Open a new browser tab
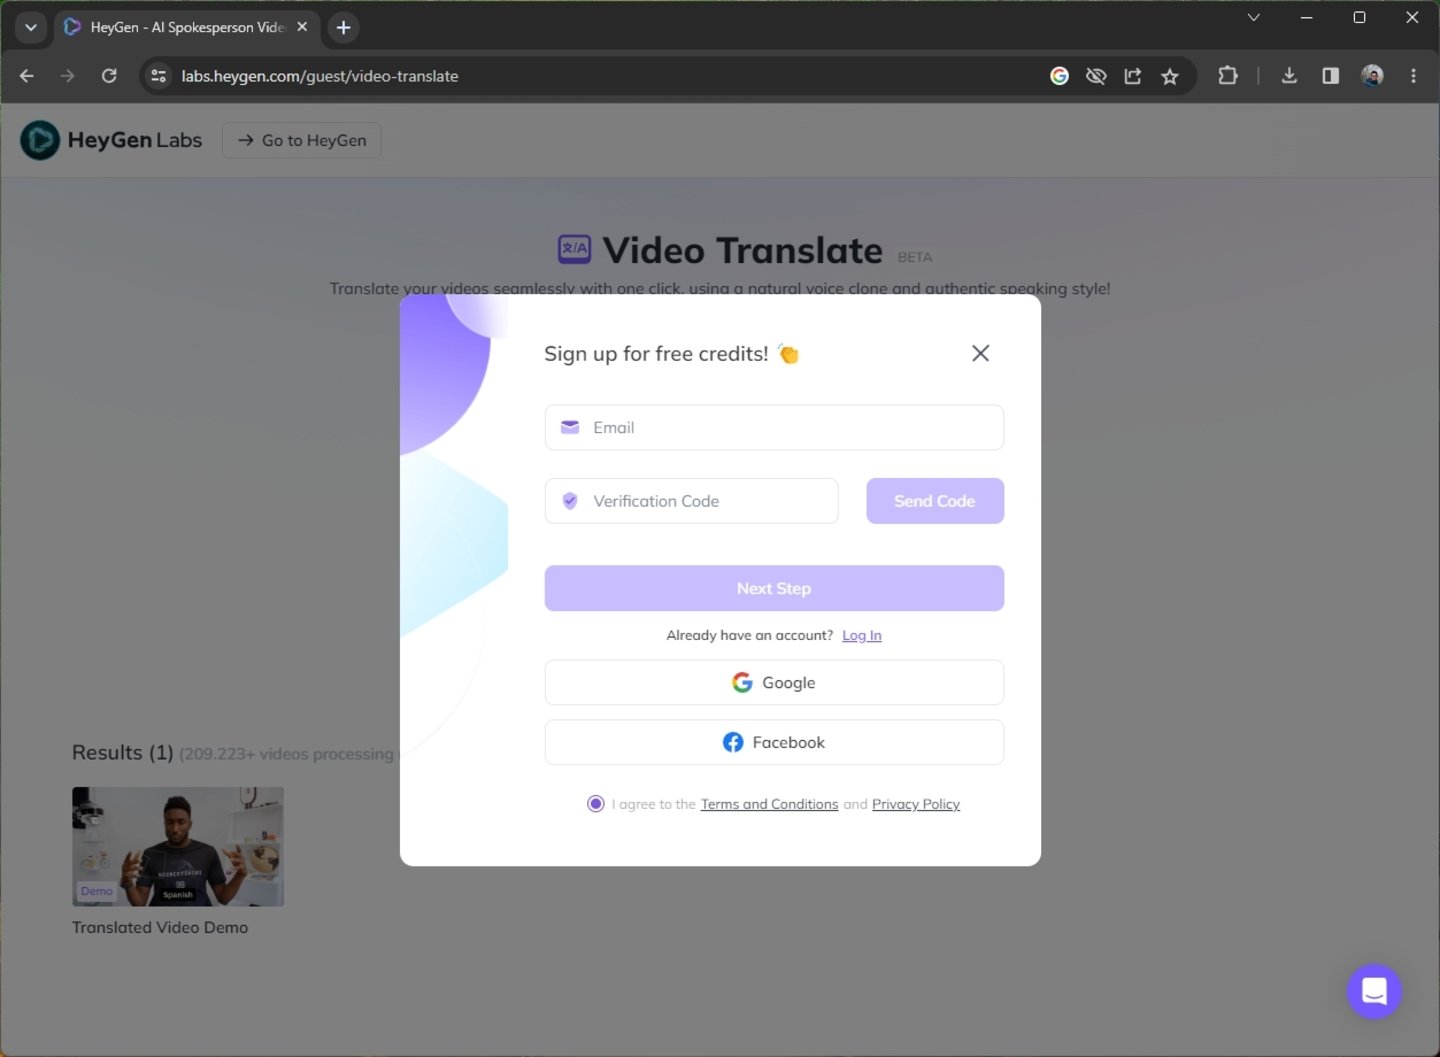 click(x=343, y=27)
